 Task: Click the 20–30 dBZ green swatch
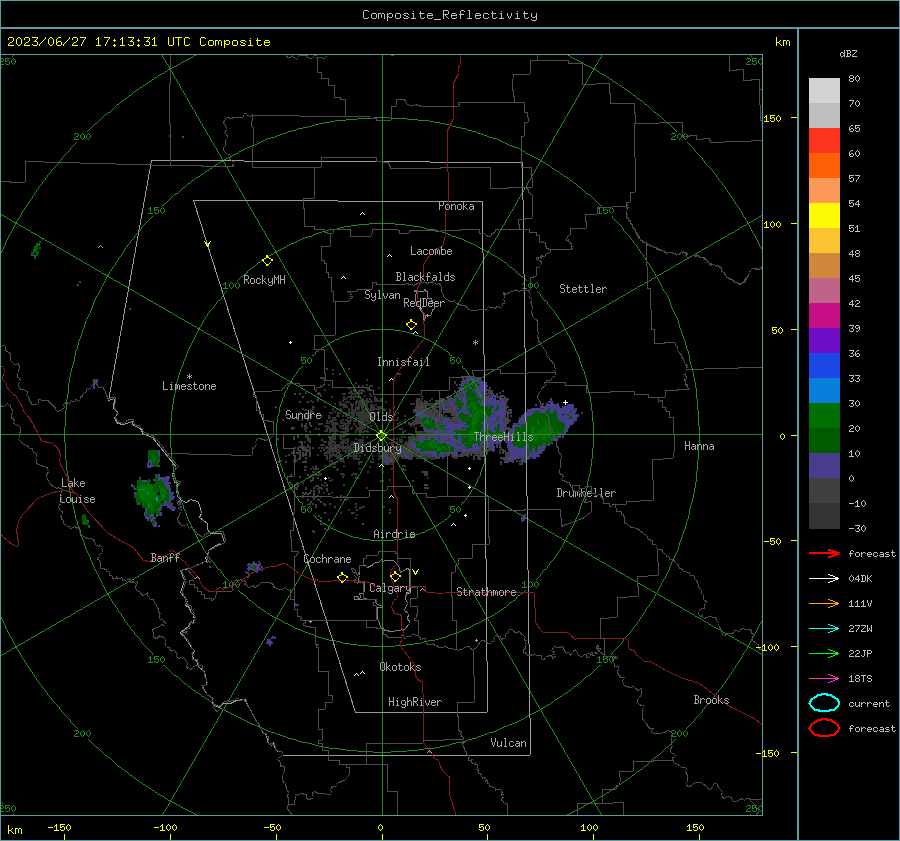[x=824, y=416]
